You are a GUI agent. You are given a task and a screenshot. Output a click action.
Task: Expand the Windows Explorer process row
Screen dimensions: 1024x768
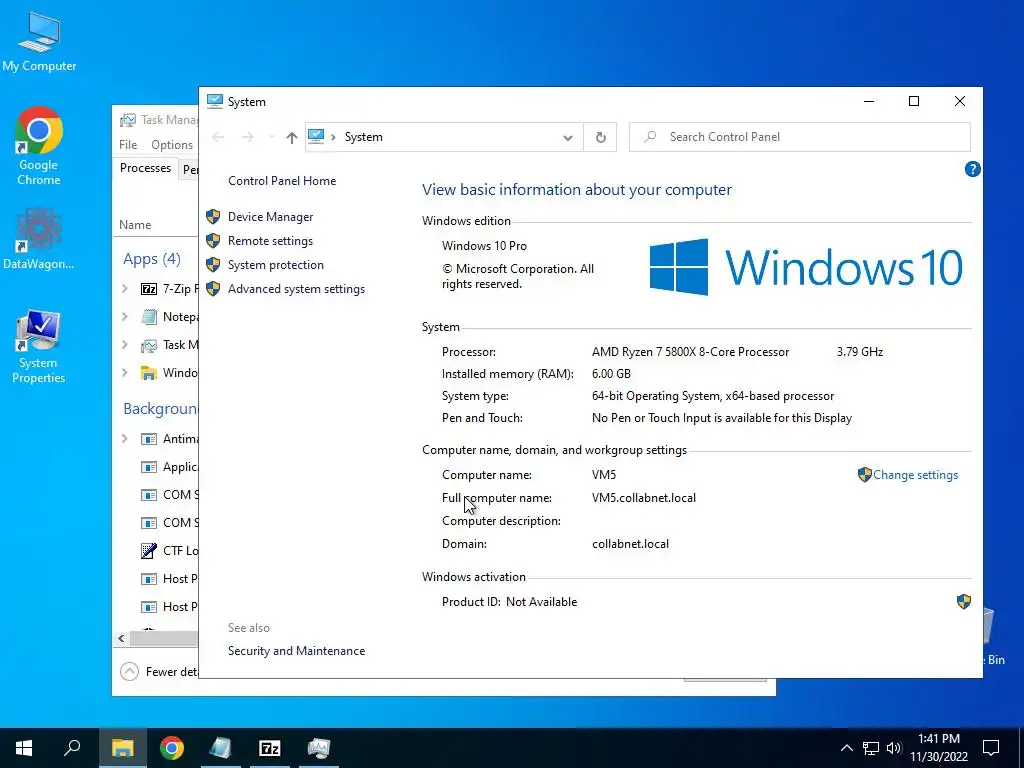click(125, 373)
